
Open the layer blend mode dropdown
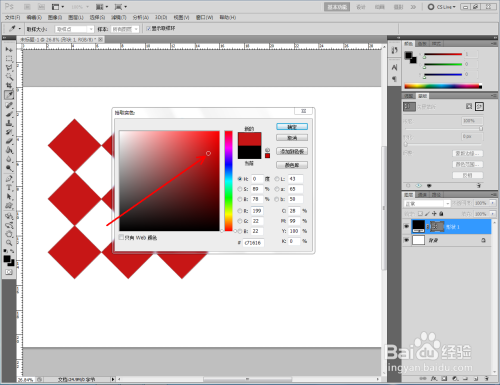[427, 203]
